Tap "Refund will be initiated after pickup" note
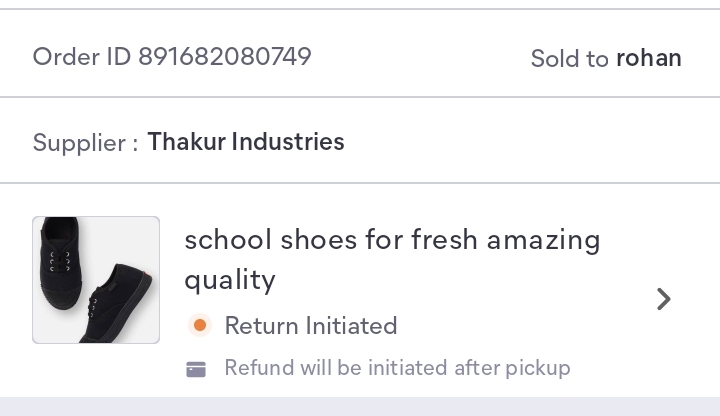720x416 pixels. coord(398,368)
